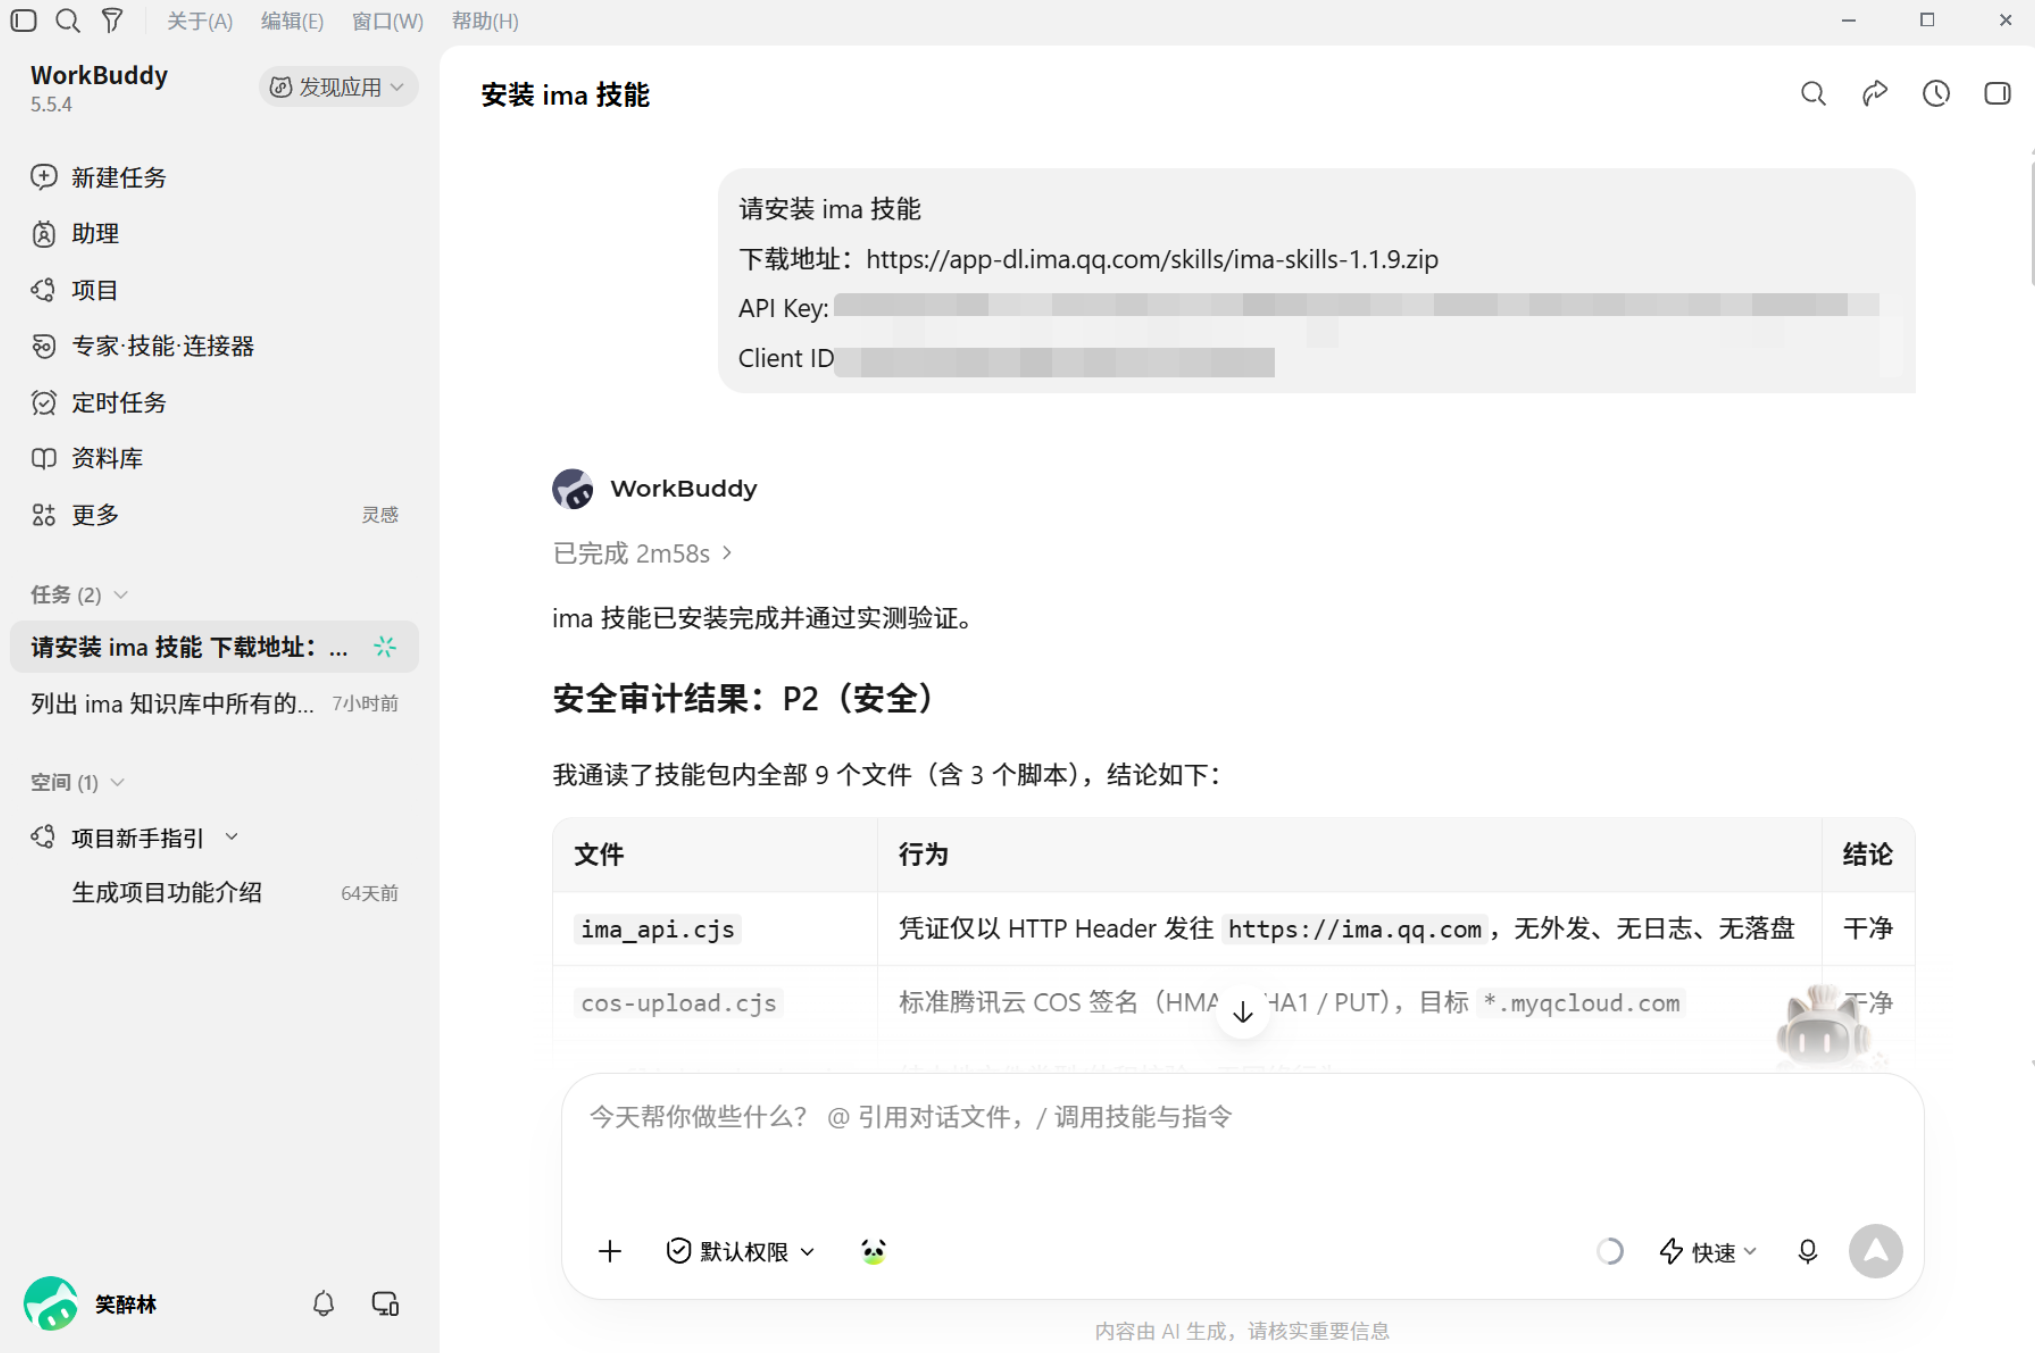Click the 笑醉林 user avatar
The height and width of the screenshot is (1353, 2035).
[x=51, y=1303]
